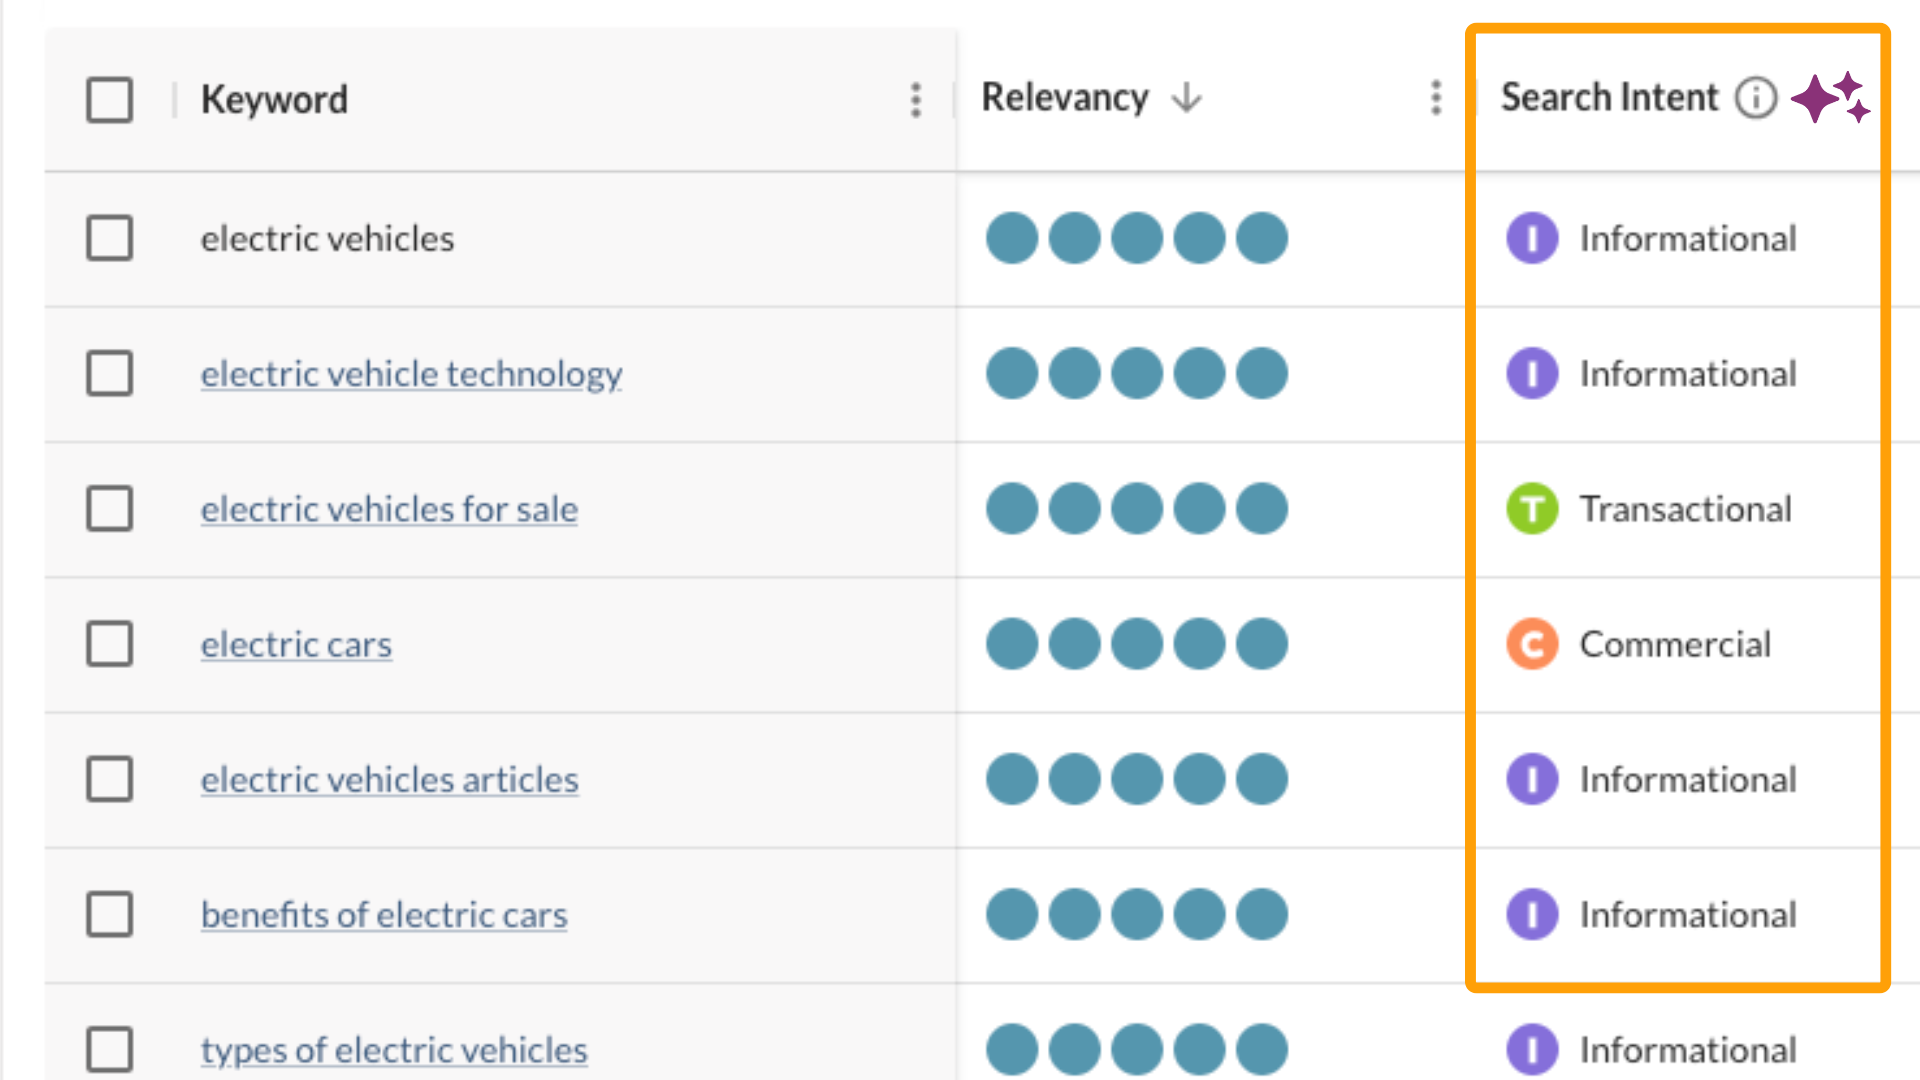Open Keyword column three-dot options menu
The width and height of the screenshot is (1920, 1080).
click(915, 100)
